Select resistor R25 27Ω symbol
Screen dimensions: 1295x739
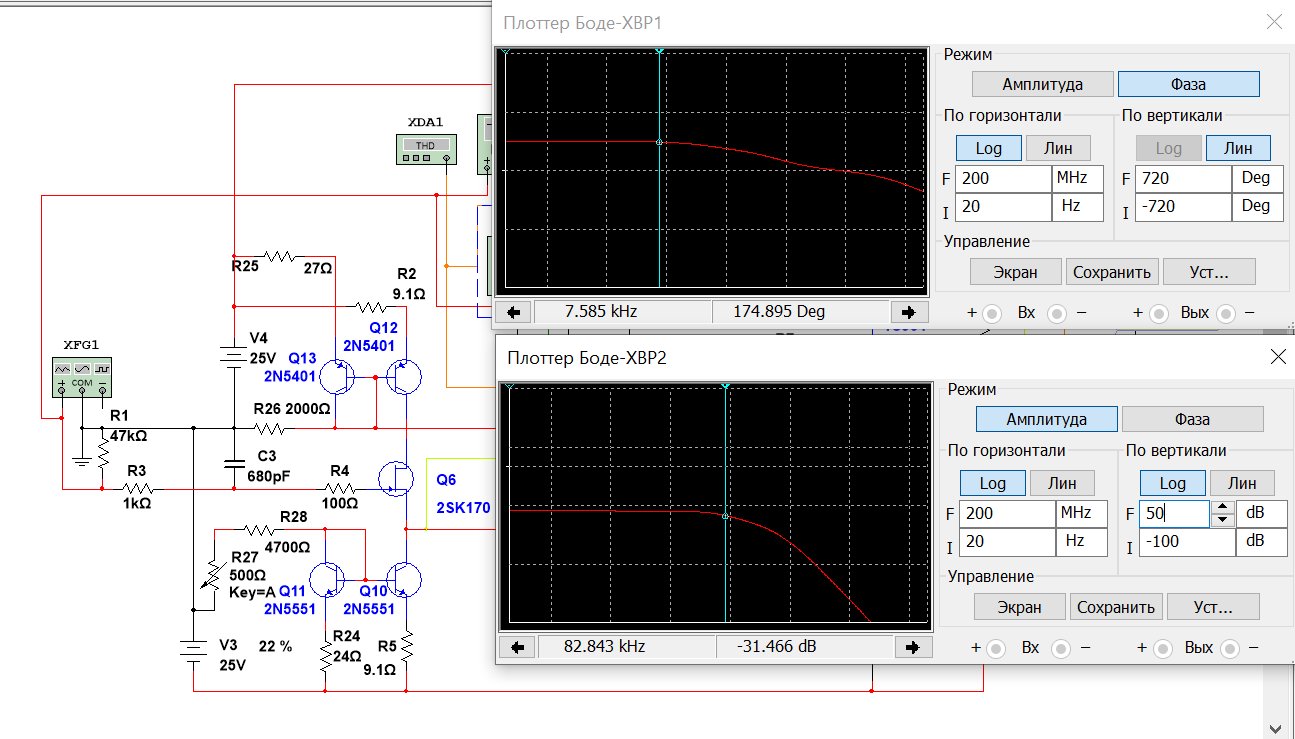click(281, 255)
